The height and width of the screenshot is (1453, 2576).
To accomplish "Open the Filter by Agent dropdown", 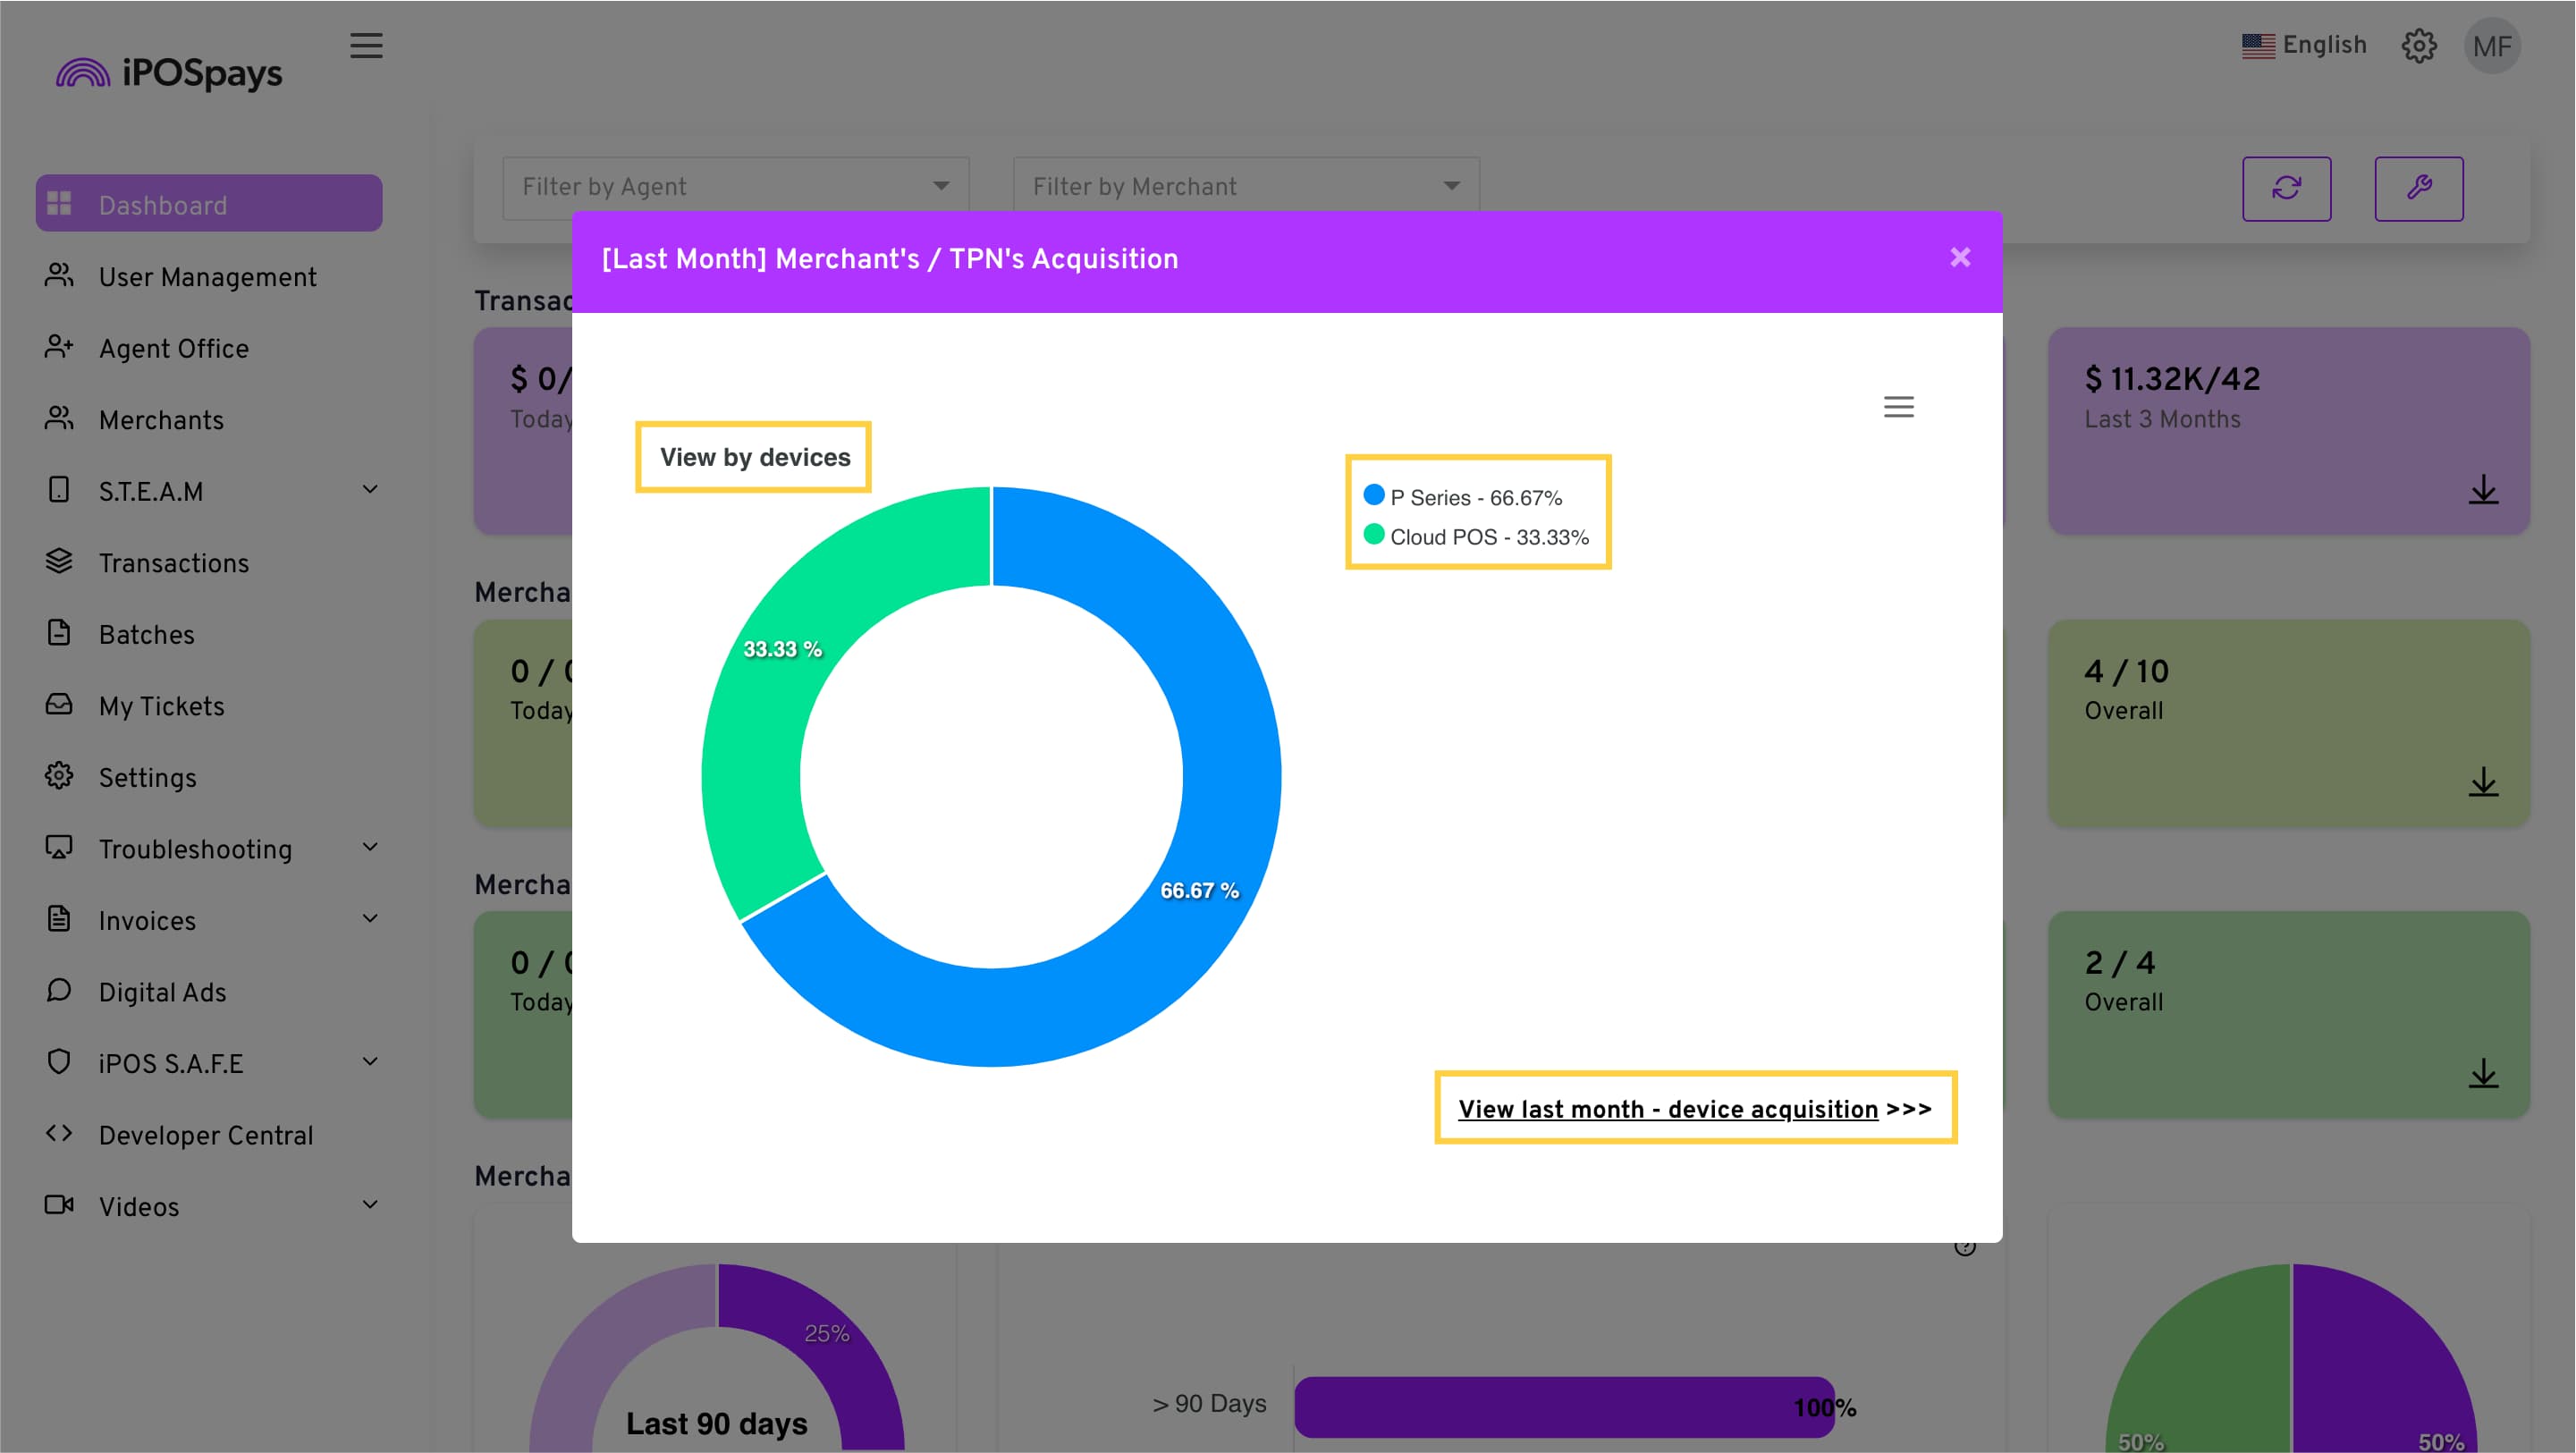I will 736,187.
